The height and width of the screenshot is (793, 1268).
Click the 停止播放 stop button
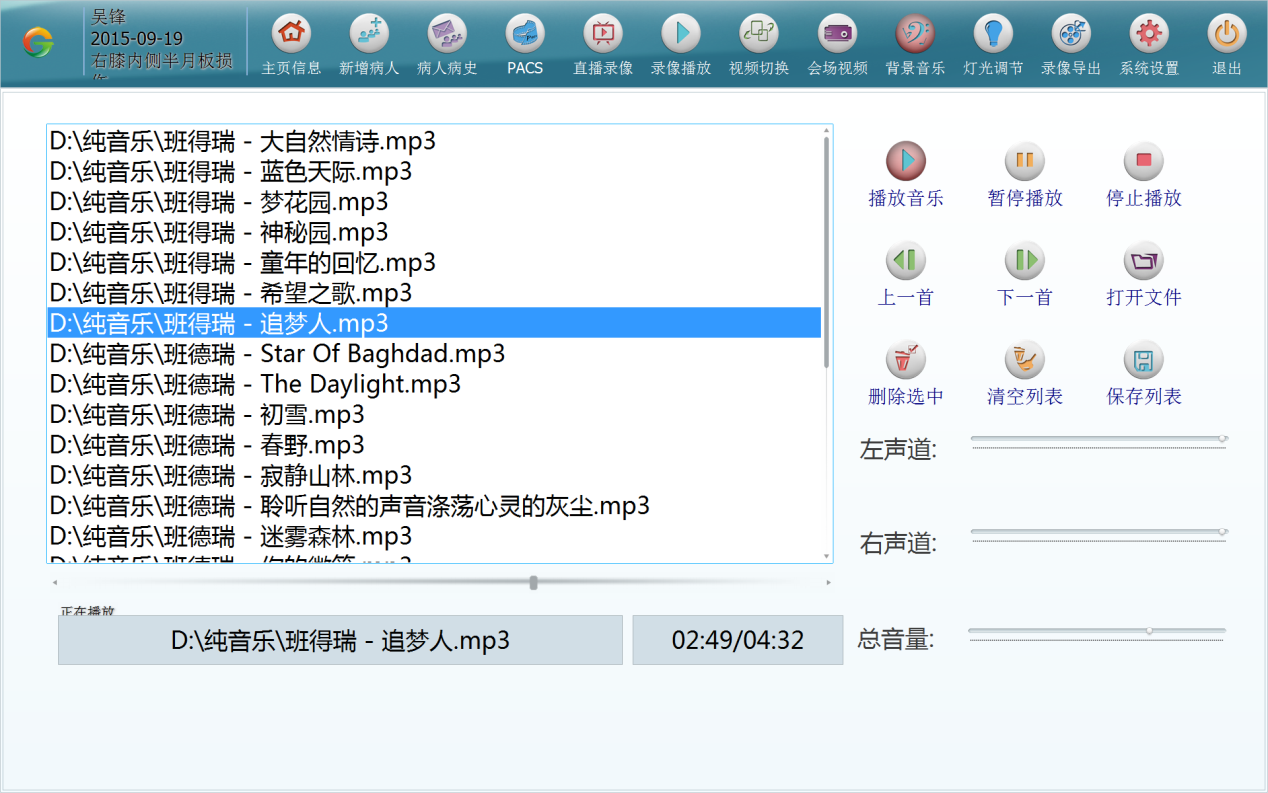1144,161
